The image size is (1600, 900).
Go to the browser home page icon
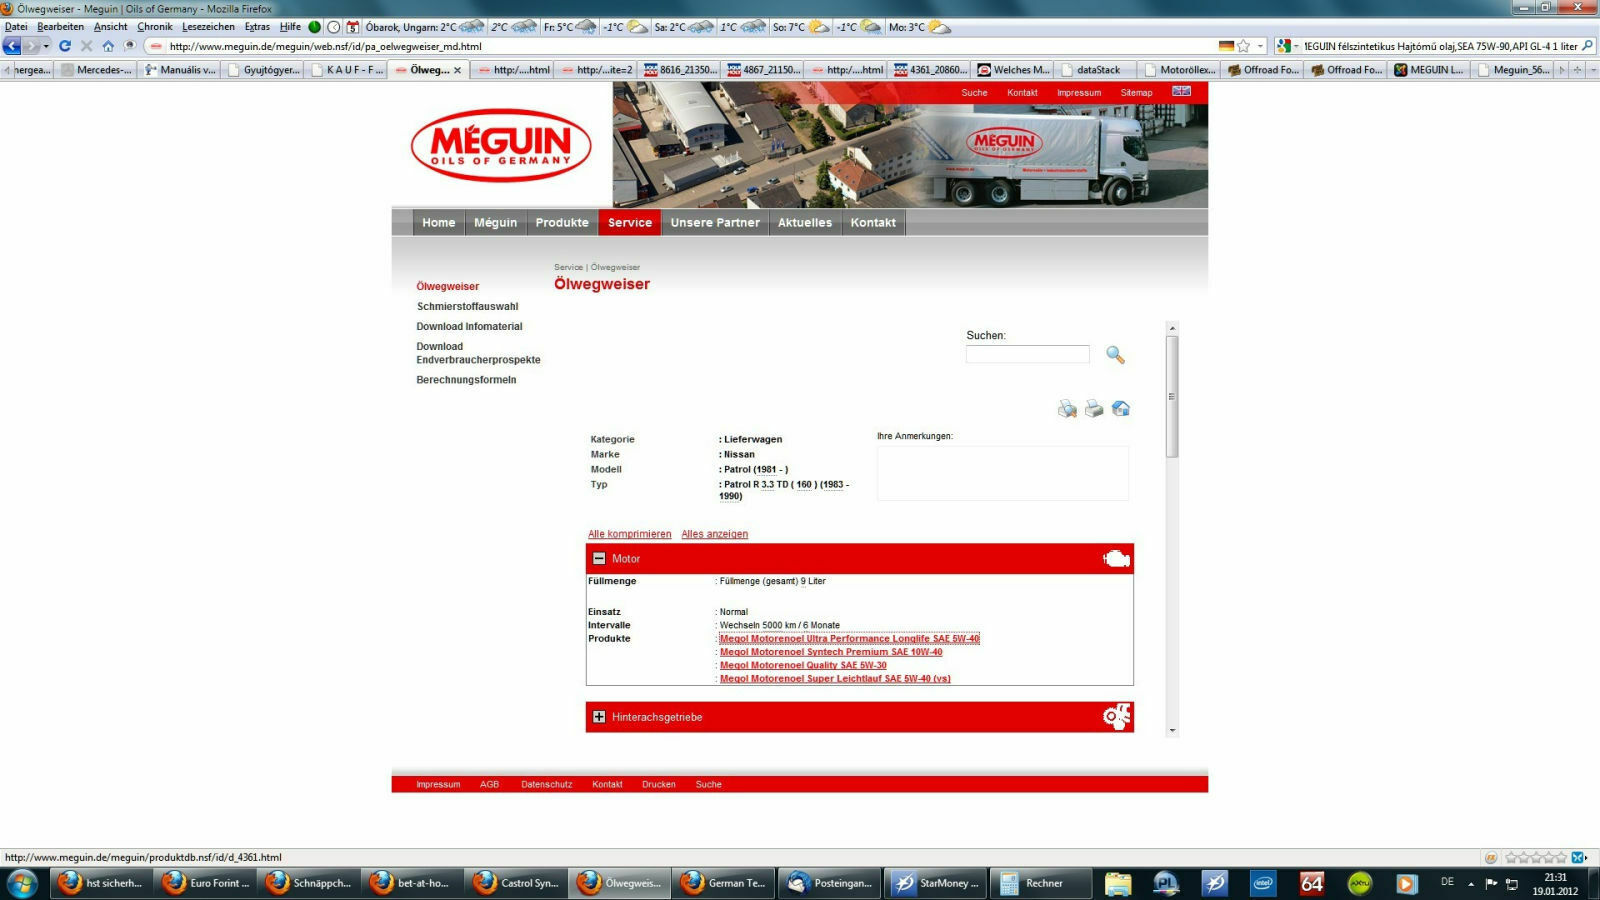coord(108,46)
